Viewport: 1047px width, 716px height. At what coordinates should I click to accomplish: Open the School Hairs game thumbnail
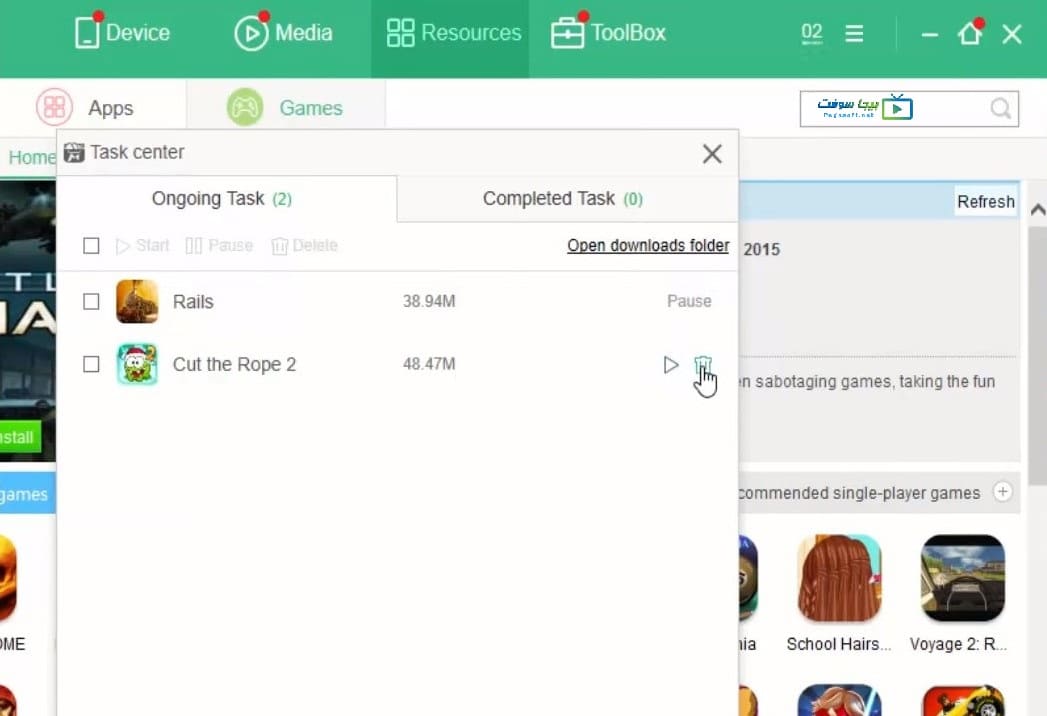point(839,578)
